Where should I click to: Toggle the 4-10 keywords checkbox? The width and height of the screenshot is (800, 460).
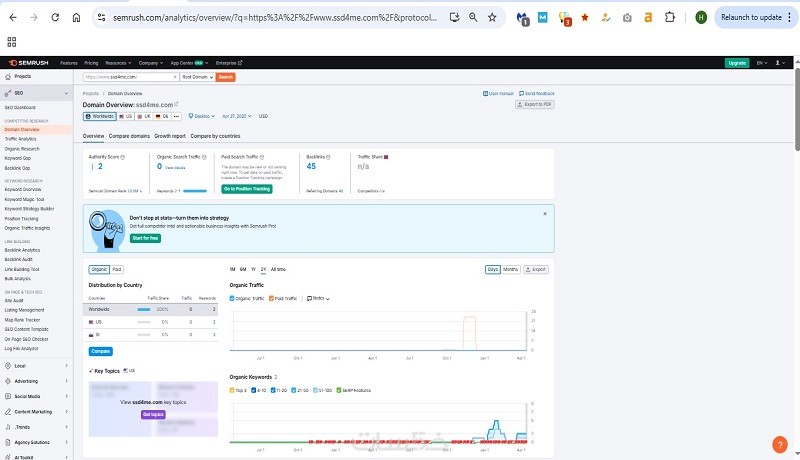[254, 390]
